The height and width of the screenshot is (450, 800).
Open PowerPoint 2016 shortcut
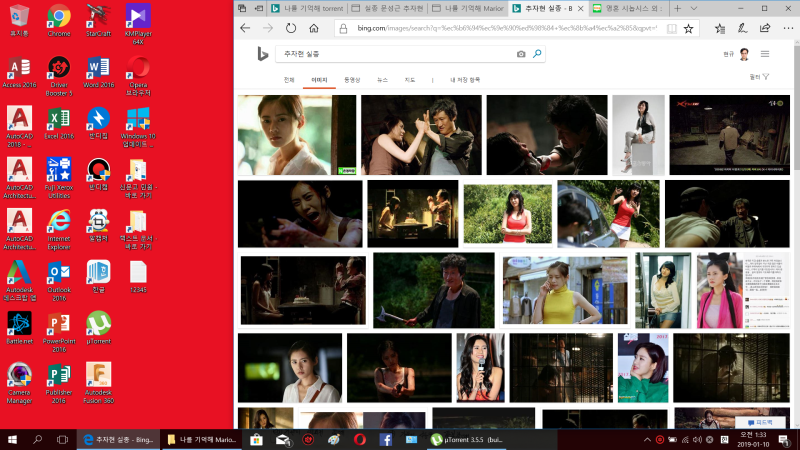coord(59,332)
